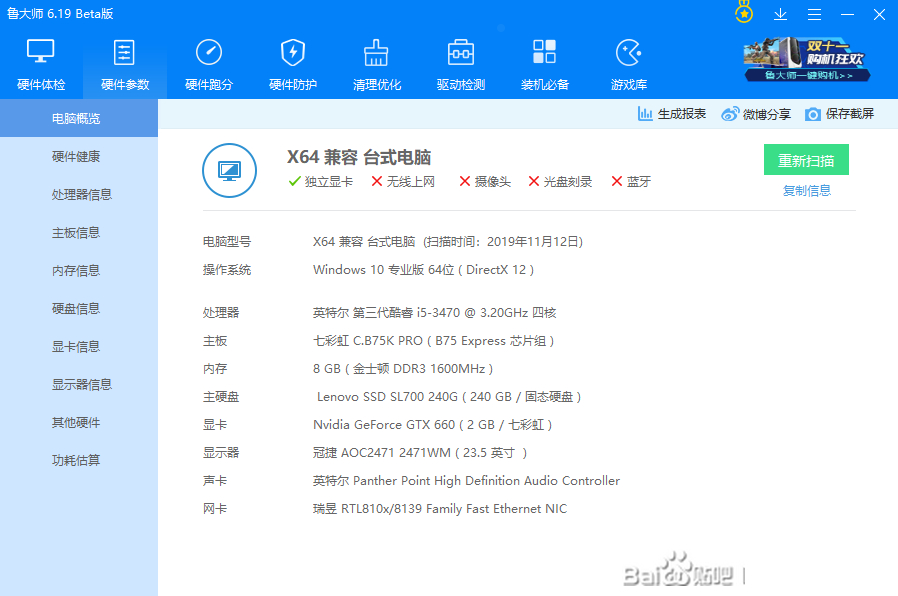Viewport: 898px width, 596px height.
Task: Click the Lenovo SSD SL700 240G value
Action: point(449,397)
